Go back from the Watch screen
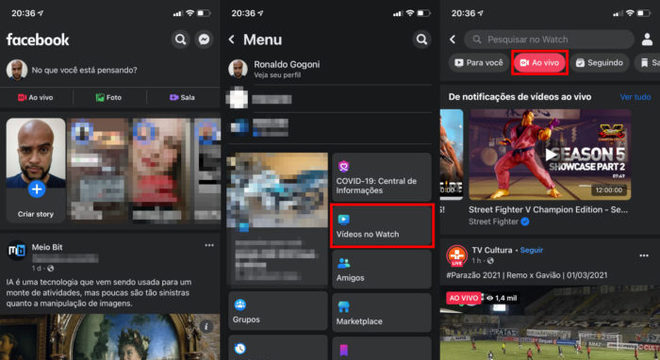660x360 pixels. pos(452,40)
